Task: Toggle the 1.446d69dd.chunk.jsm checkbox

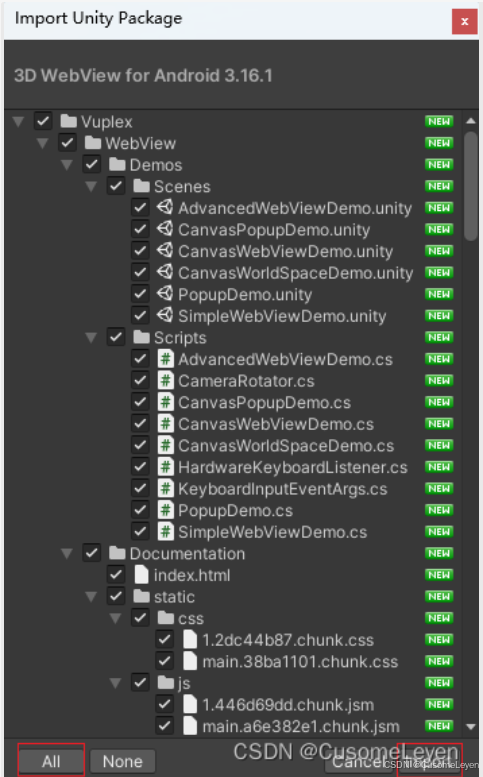Action: coord(164,704)
